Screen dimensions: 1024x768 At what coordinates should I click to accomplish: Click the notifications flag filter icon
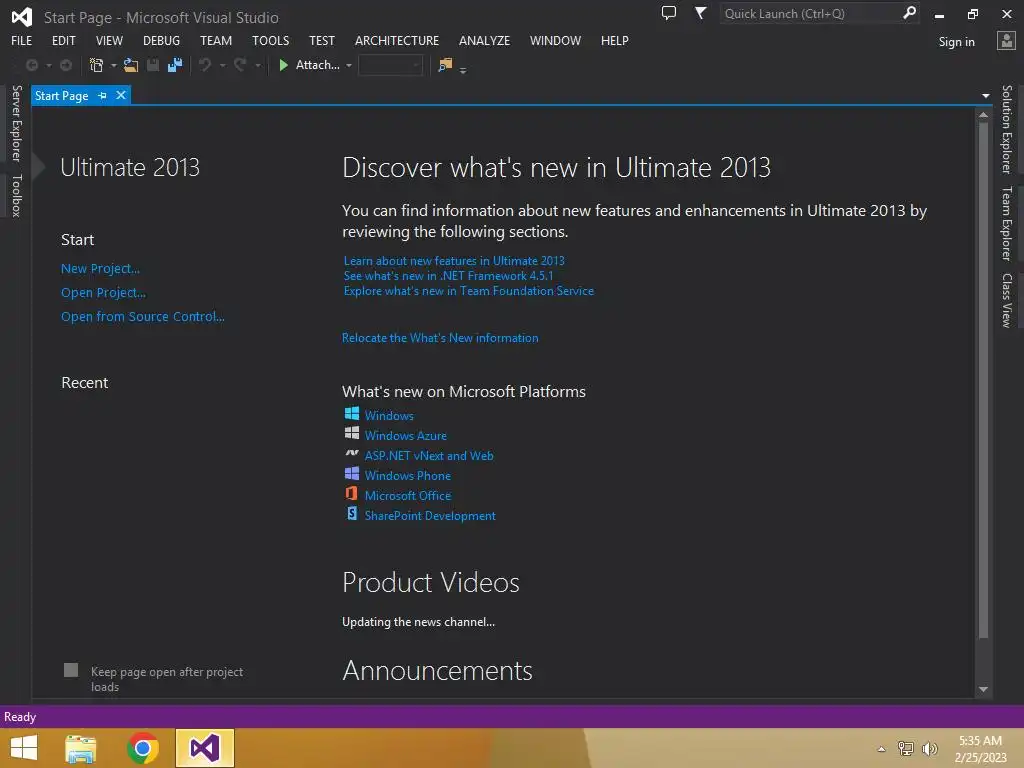[x=700, y=12]
